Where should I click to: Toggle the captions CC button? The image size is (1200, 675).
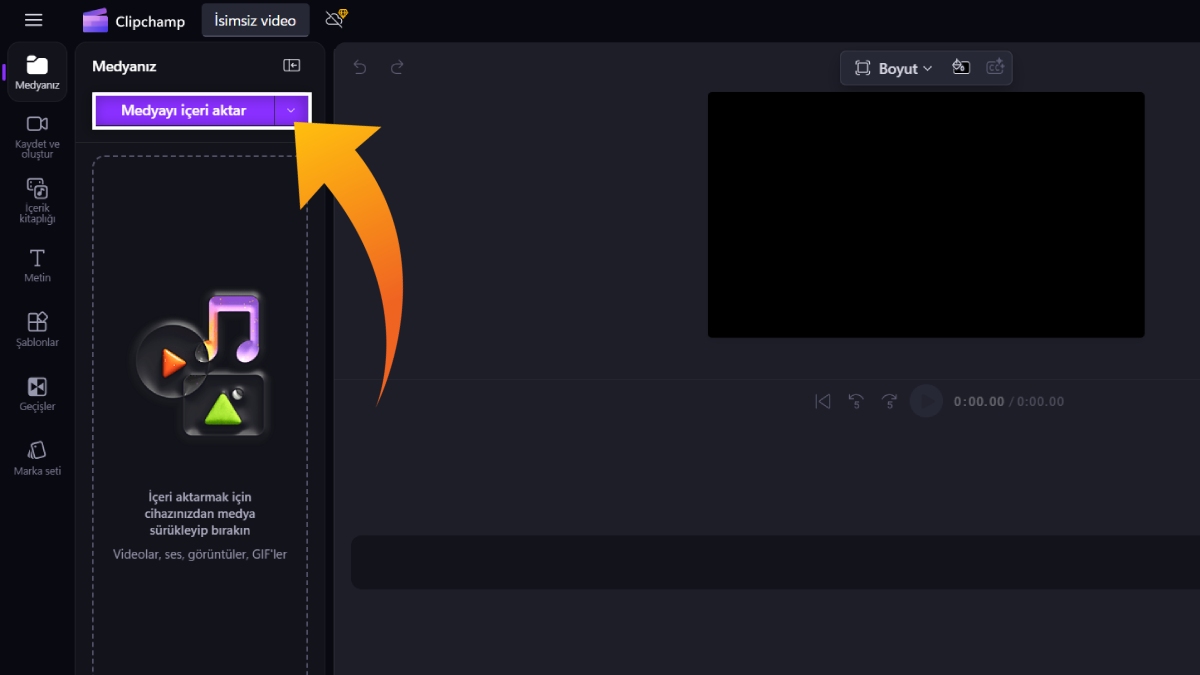click(x=994, y=68)
